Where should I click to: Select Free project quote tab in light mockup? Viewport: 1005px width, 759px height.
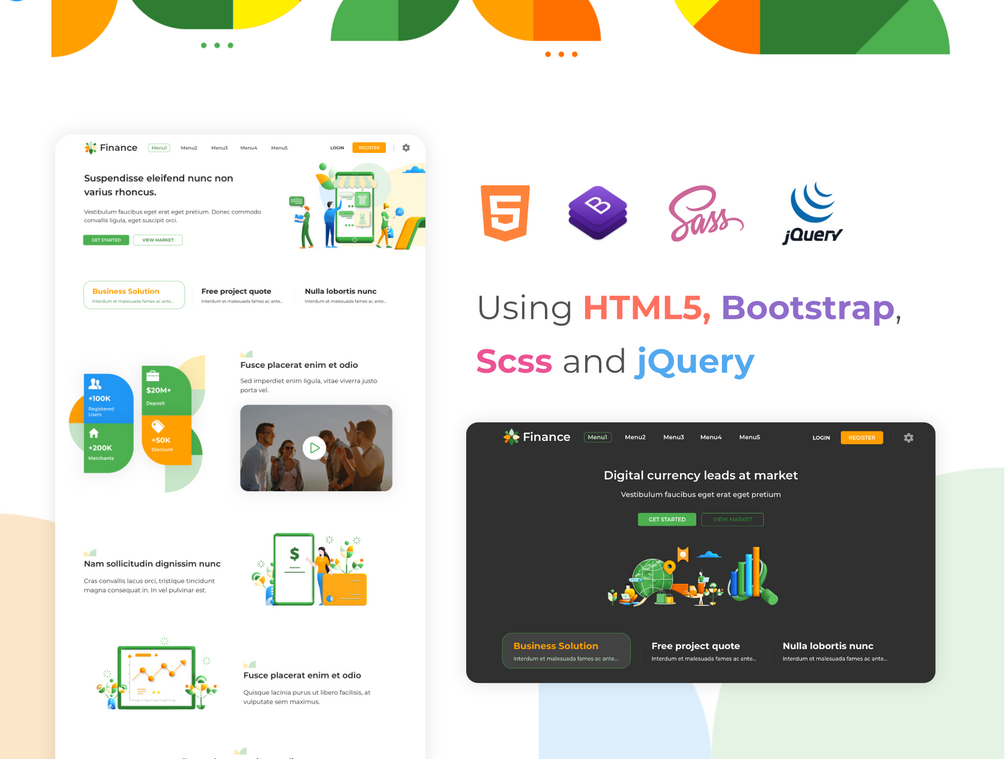pos(242,295)
